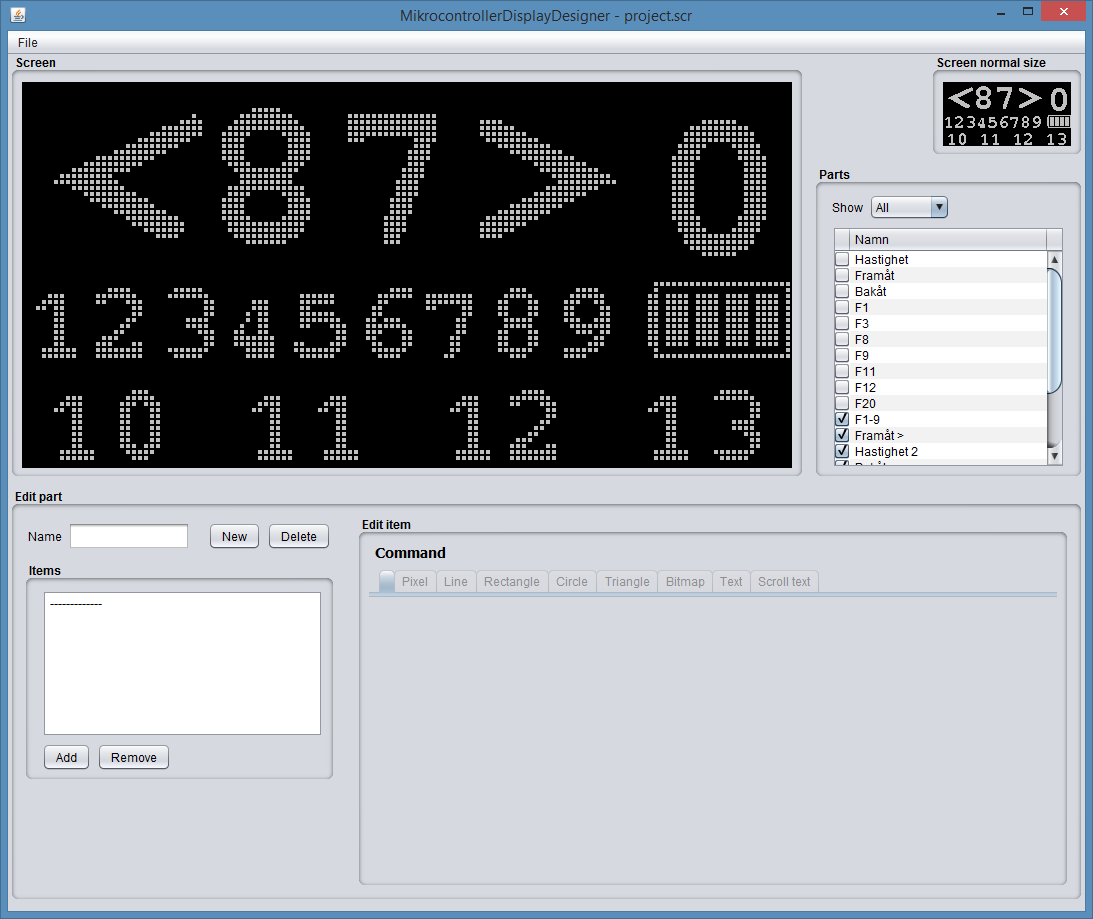The height and width of the screenshot is (919, 1093).
Task: Click the right arrow symbol on screen
Action: 547,179
